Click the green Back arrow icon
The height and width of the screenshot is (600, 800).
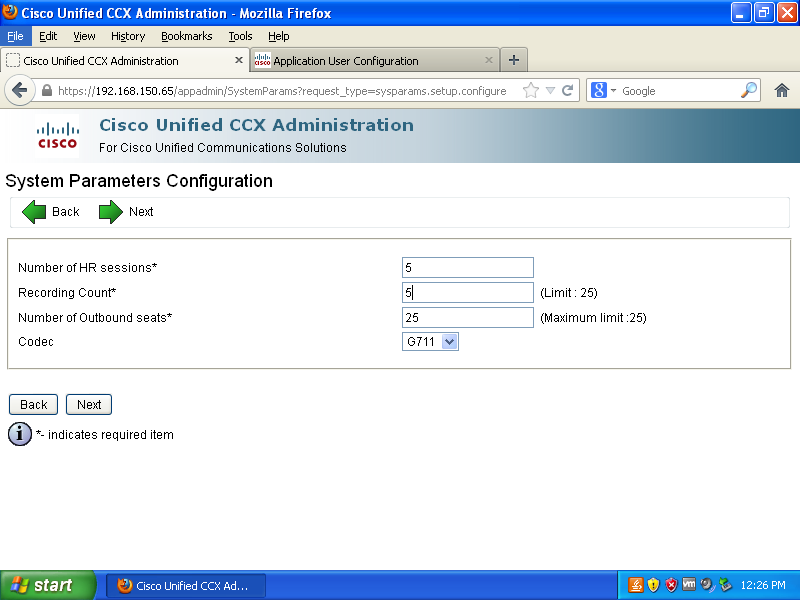coord(34,212)
